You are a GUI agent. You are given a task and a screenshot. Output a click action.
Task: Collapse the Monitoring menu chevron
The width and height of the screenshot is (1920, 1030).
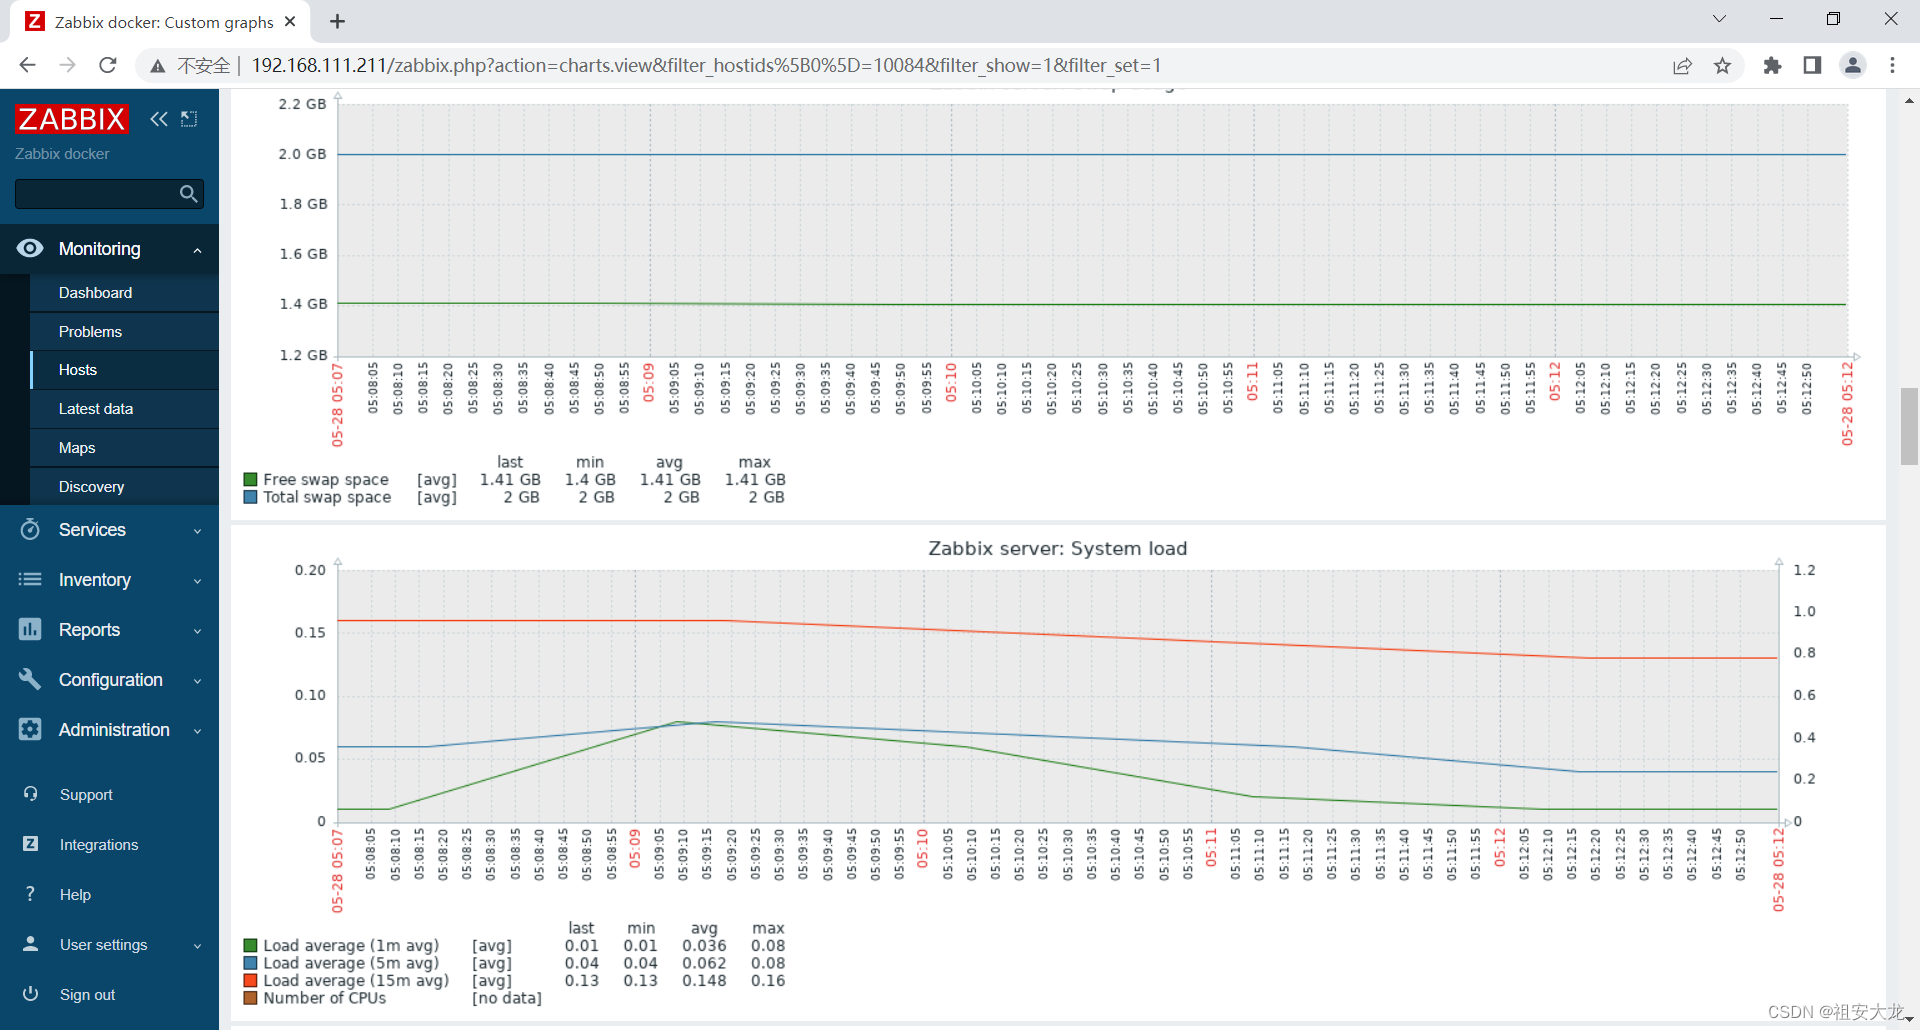pos(197,250)
